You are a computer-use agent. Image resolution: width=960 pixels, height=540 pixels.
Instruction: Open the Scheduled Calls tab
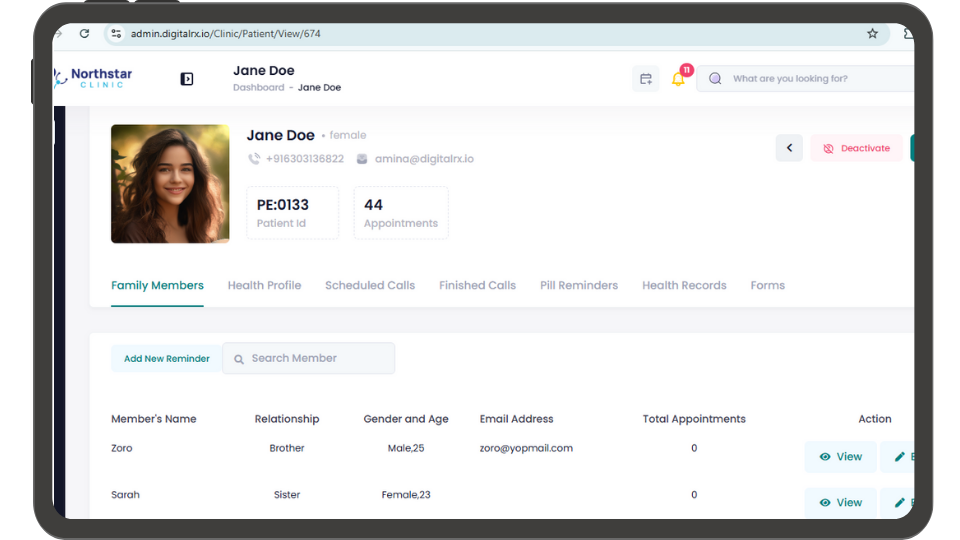(370, 285)
